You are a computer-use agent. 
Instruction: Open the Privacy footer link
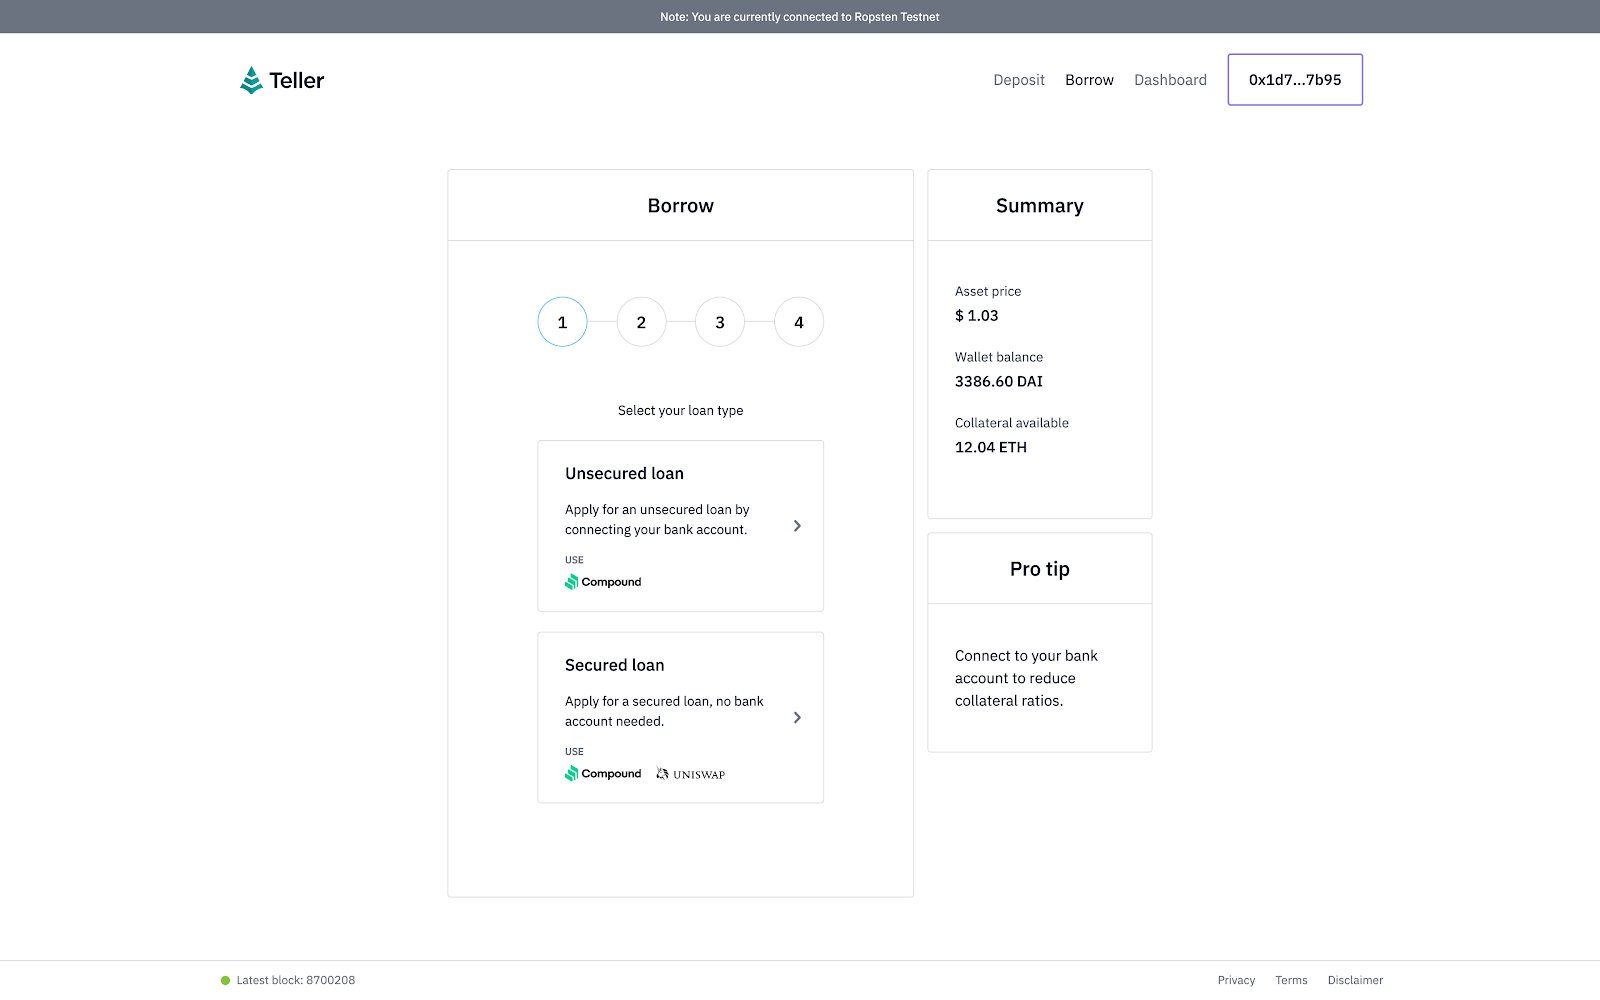point(1236,981)
